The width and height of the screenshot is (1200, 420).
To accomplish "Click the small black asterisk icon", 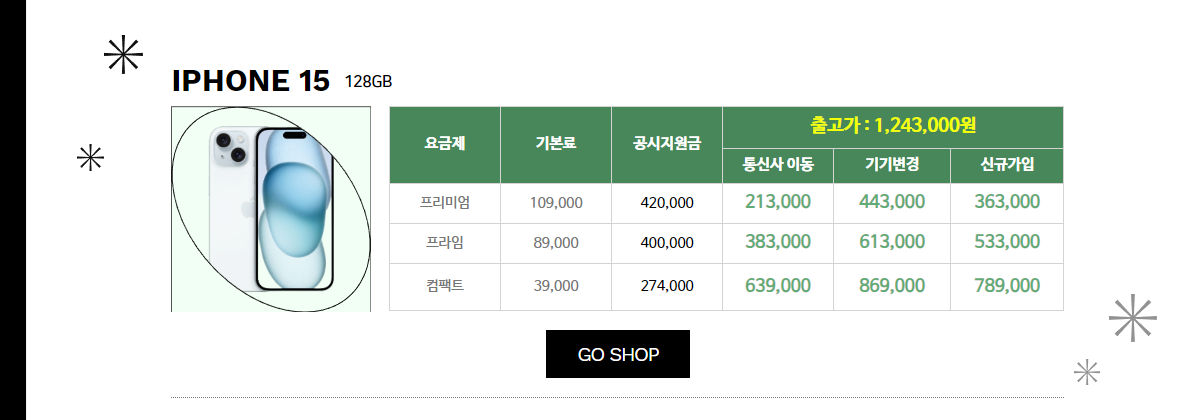I will 91,158.
